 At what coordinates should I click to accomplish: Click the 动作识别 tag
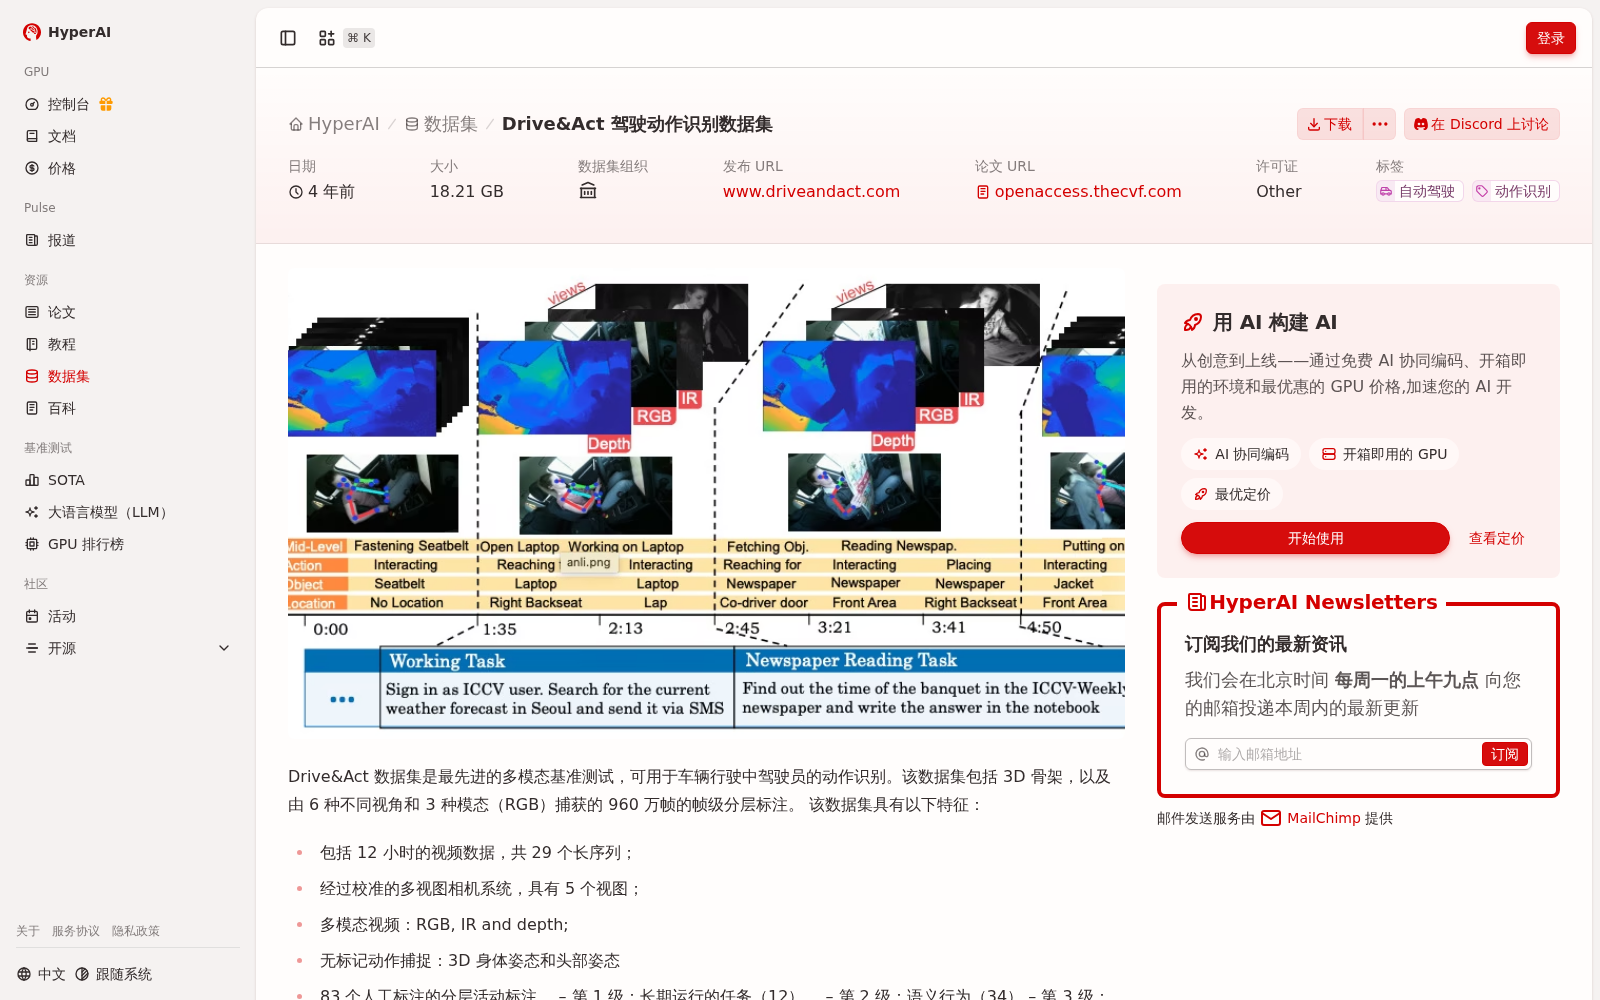pyautogui.click(x=1515, y=191)
